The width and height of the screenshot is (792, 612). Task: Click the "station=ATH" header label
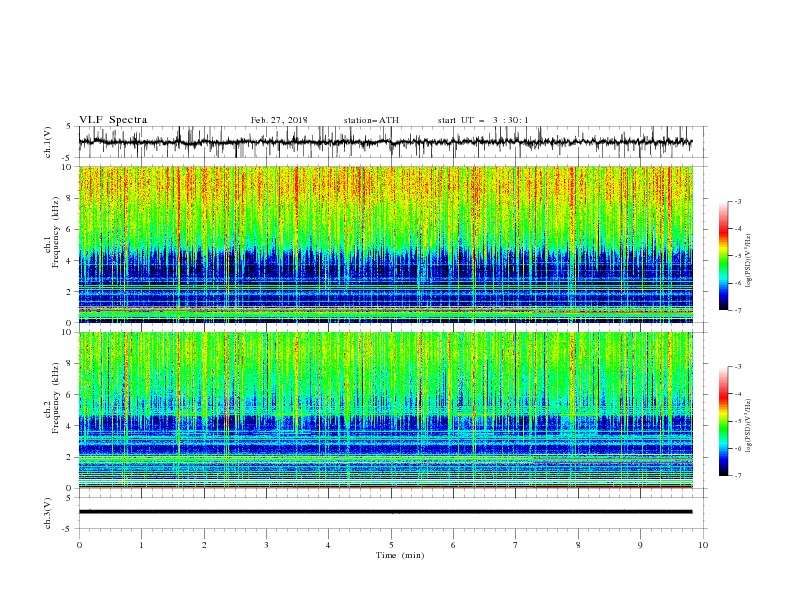[x=371, y=120]
